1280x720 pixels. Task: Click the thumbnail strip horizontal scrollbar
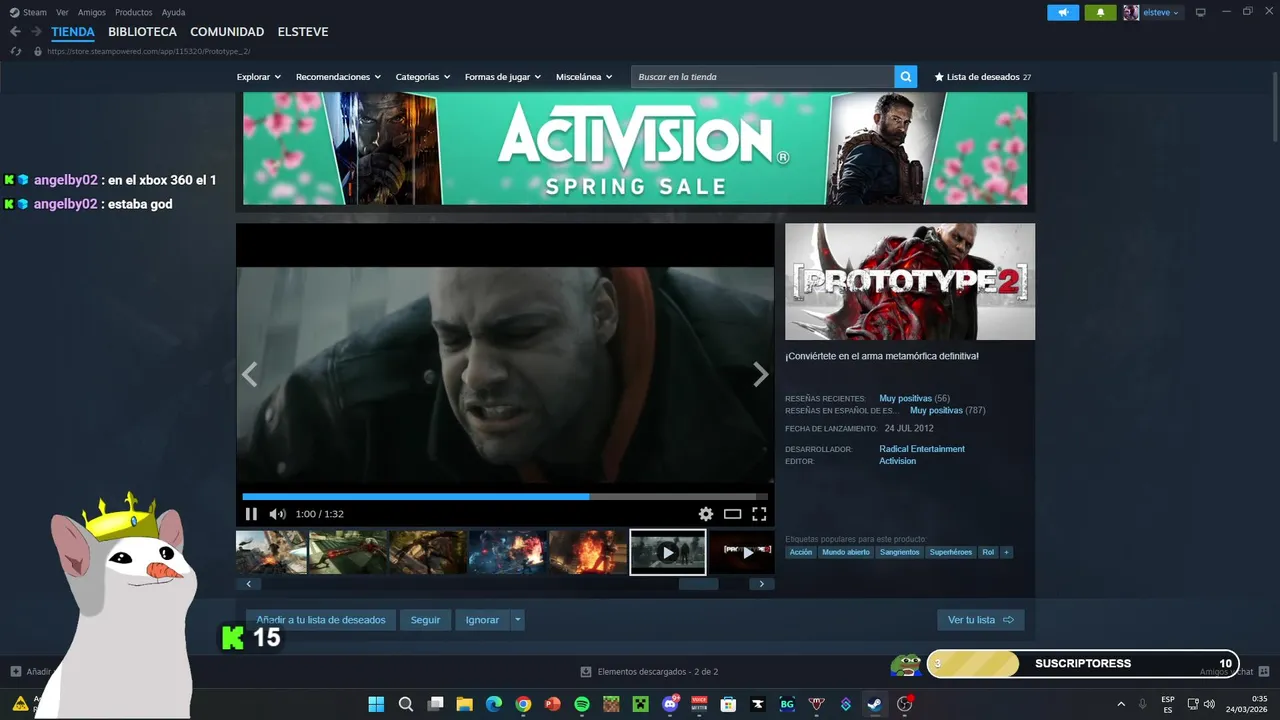698,584
